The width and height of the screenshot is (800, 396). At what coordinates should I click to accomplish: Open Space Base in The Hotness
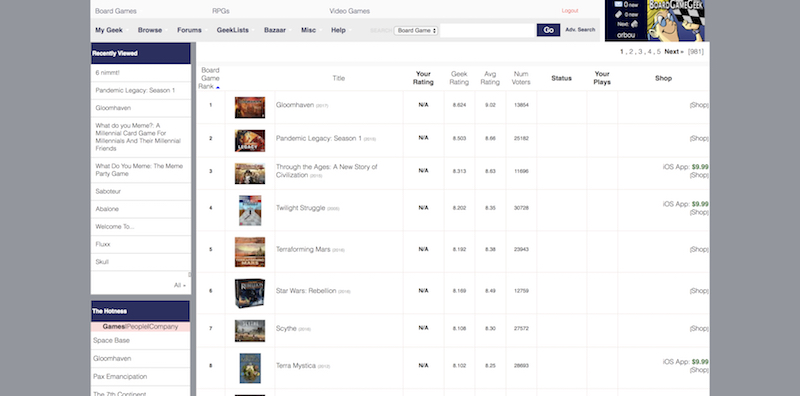(x=111, y=340)
